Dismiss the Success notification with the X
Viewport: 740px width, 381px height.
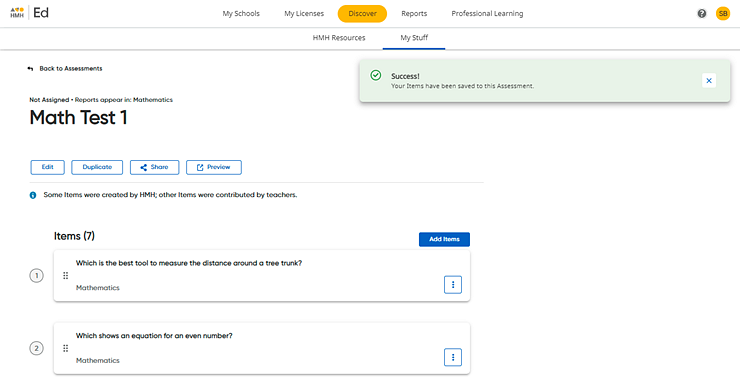click(708, 81)
